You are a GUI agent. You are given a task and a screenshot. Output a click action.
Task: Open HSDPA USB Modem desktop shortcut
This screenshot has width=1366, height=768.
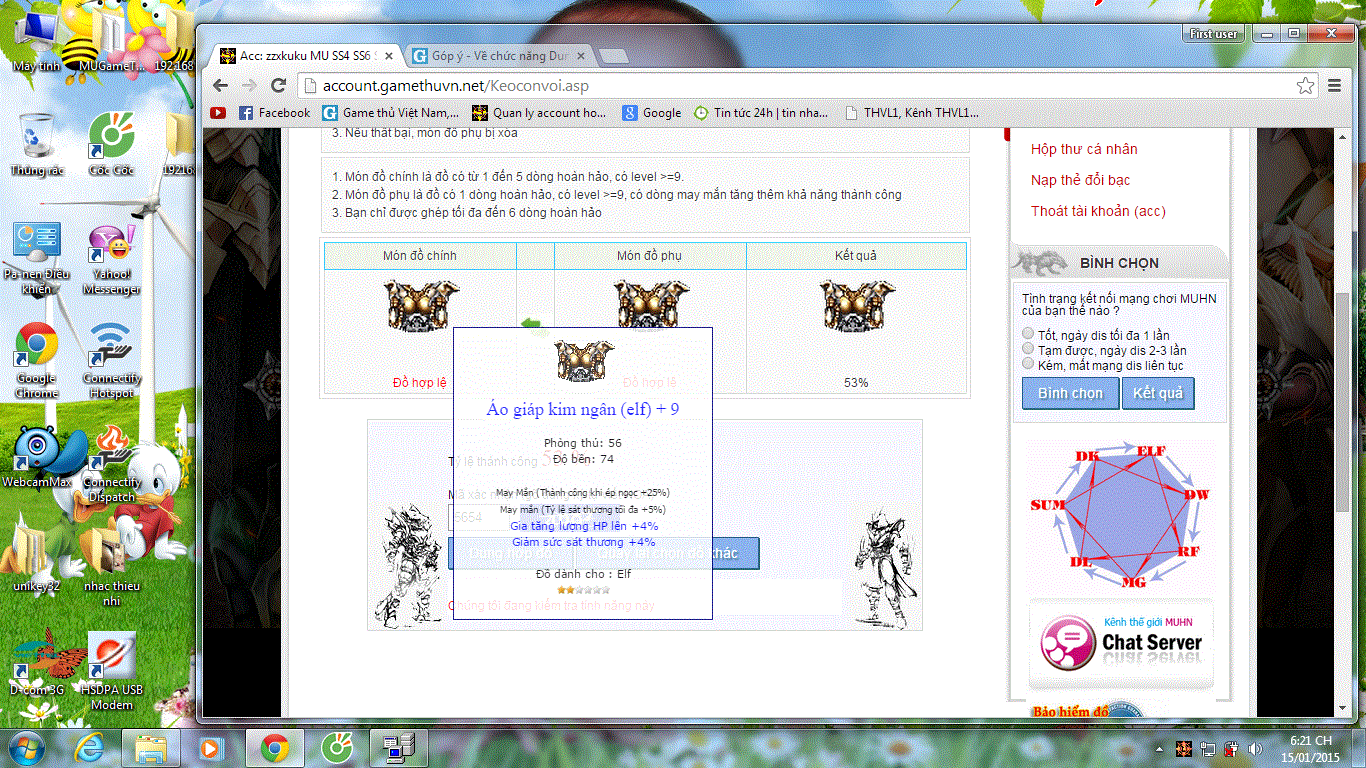coord(112,670)
